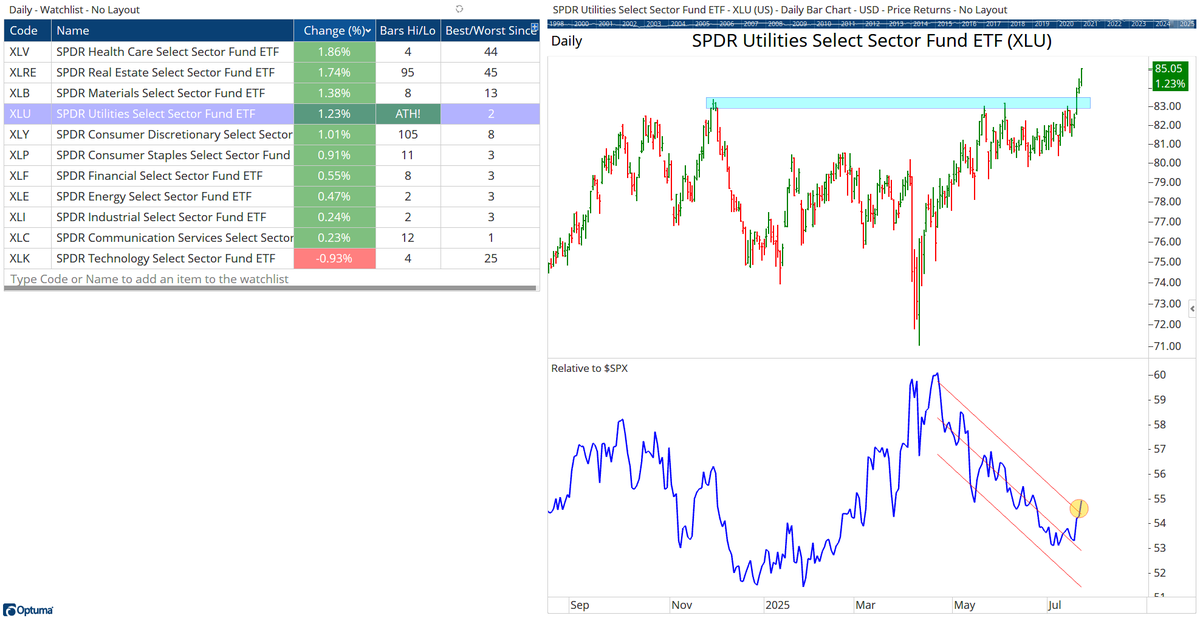Click the Nov label on date axis

[x=682, y=605]
